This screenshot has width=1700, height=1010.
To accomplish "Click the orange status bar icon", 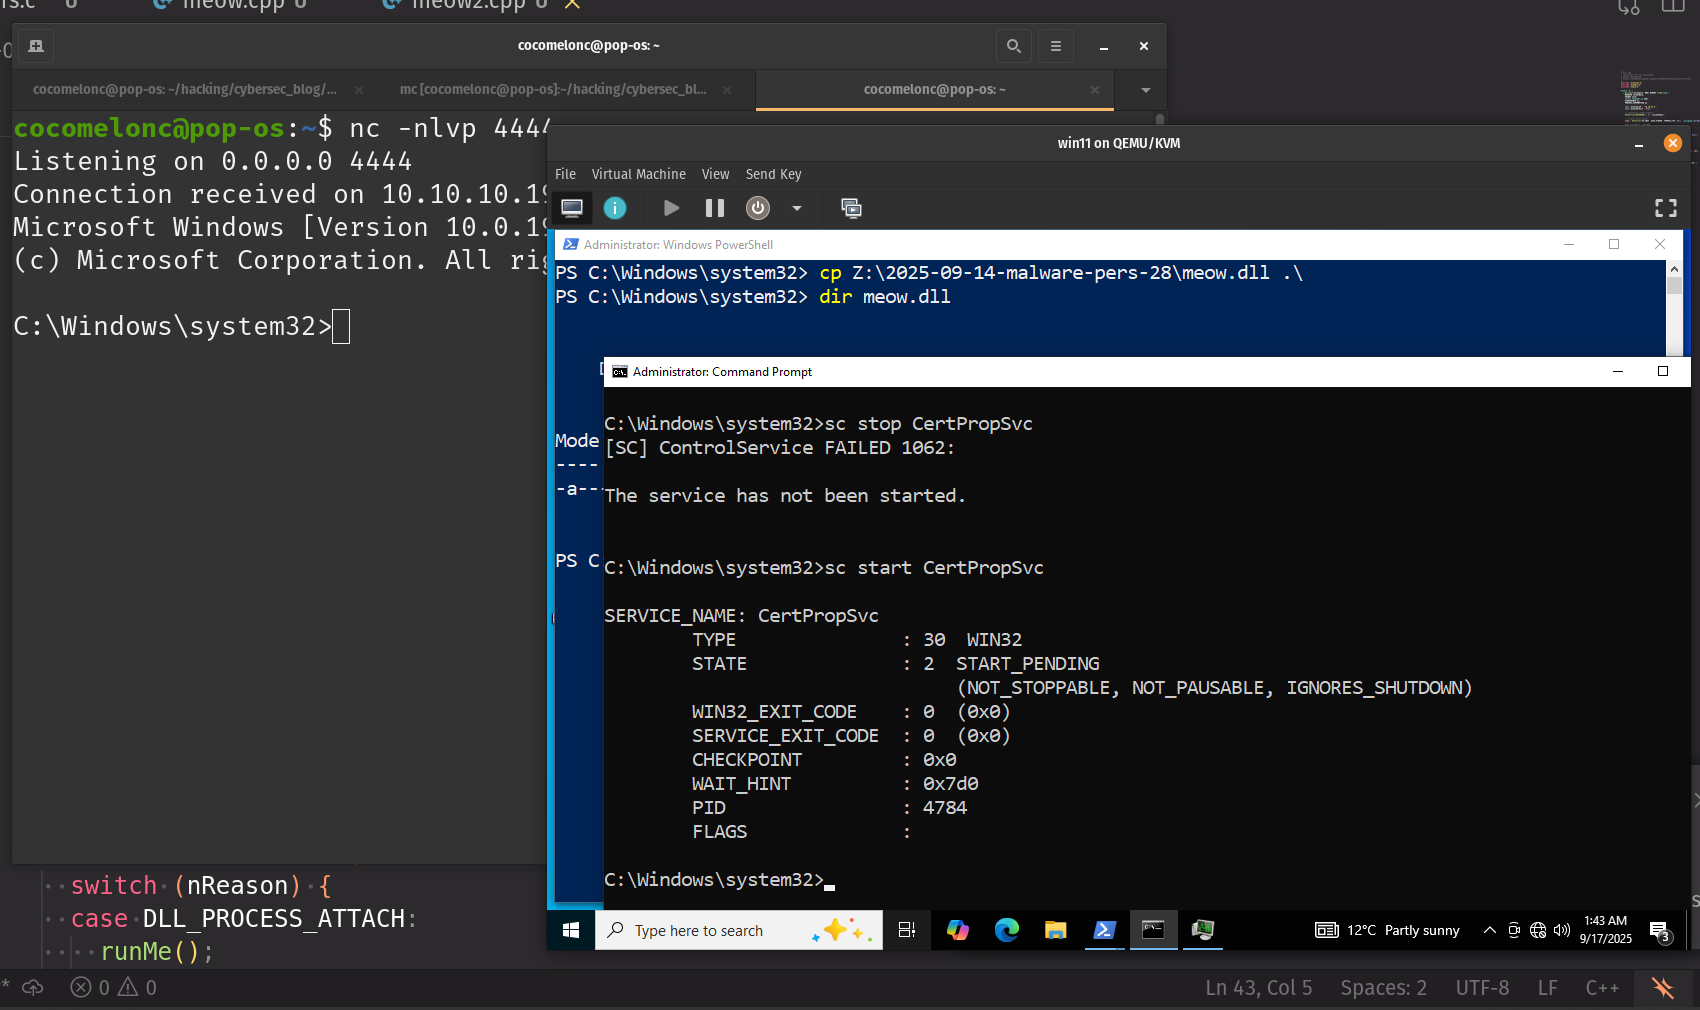I will pyautogui.click(x=1663, y=988).
